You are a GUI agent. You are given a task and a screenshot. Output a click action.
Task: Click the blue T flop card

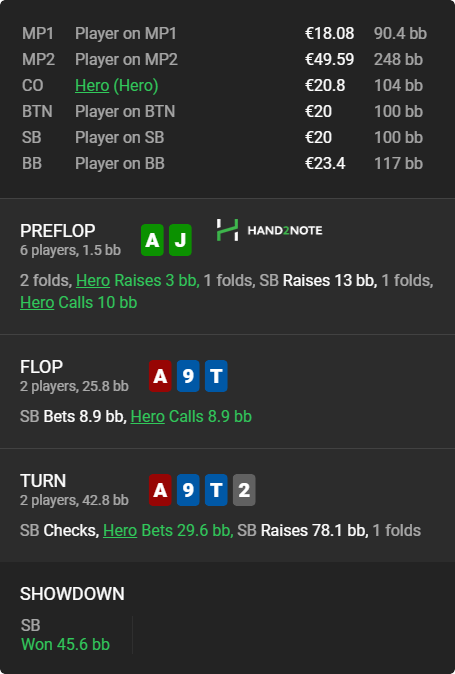click(216, 376)
